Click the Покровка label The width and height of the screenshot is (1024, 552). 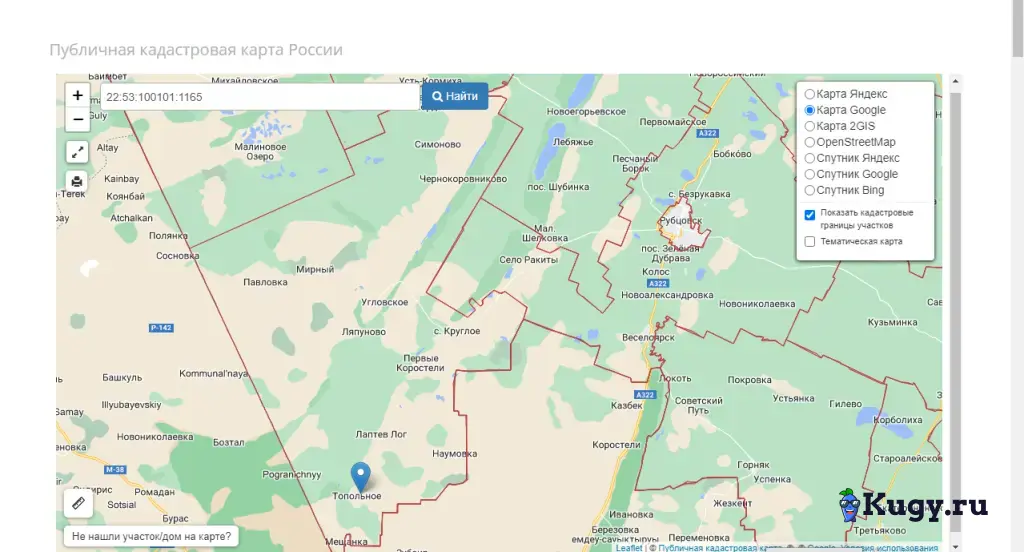click(x=750, y=380)
